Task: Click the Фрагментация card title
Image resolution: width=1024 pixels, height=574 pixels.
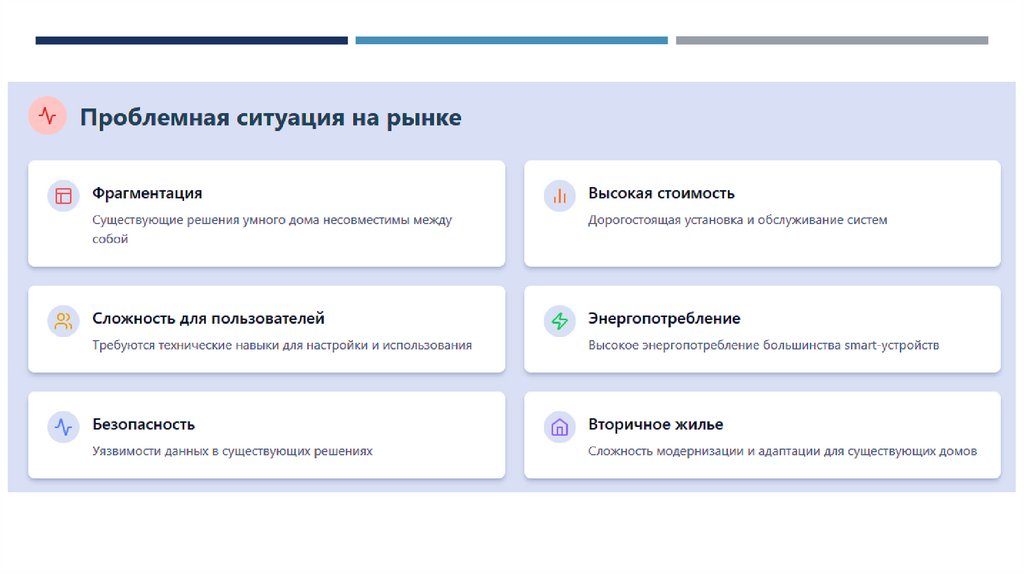Action: pos(147,193)
